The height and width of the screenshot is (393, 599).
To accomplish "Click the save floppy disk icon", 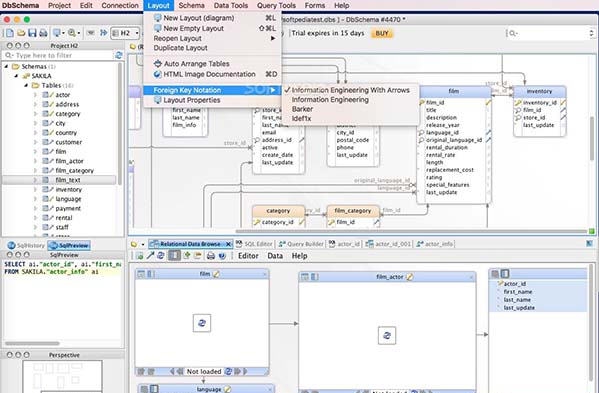I will pyautogui.click(x=32, y=33).
